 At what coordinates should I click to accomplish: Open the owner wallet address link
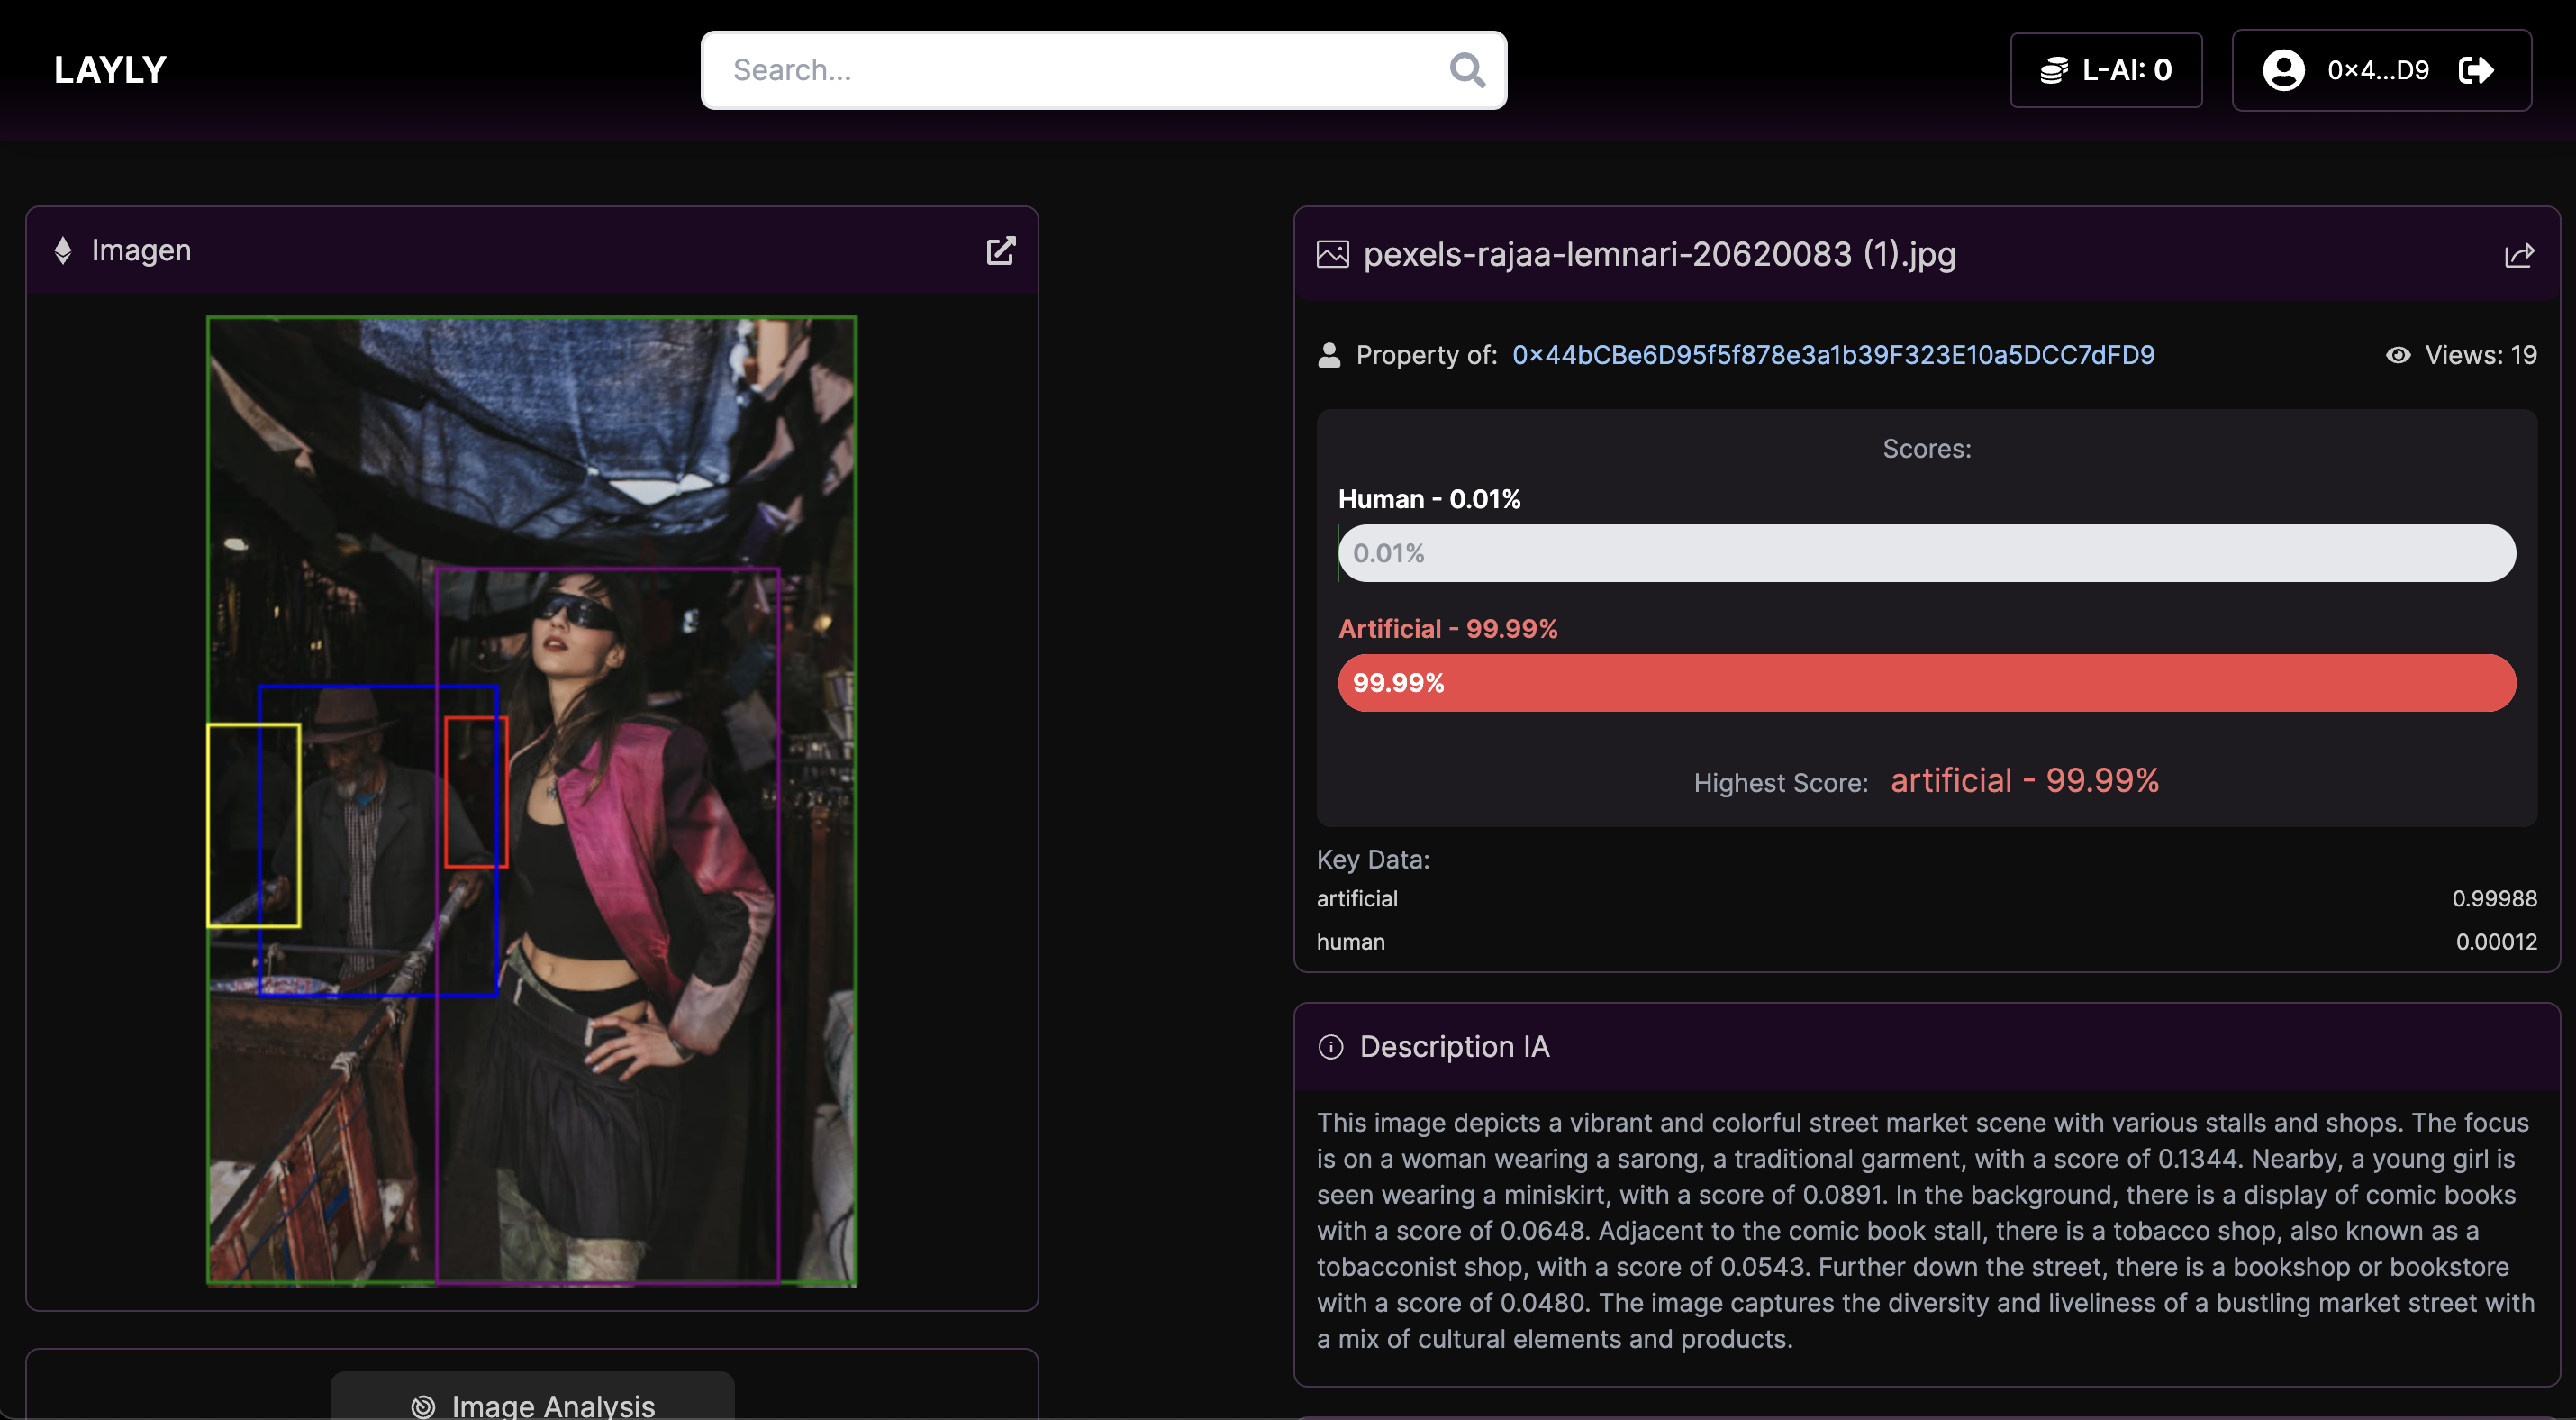pos(1832,355)
